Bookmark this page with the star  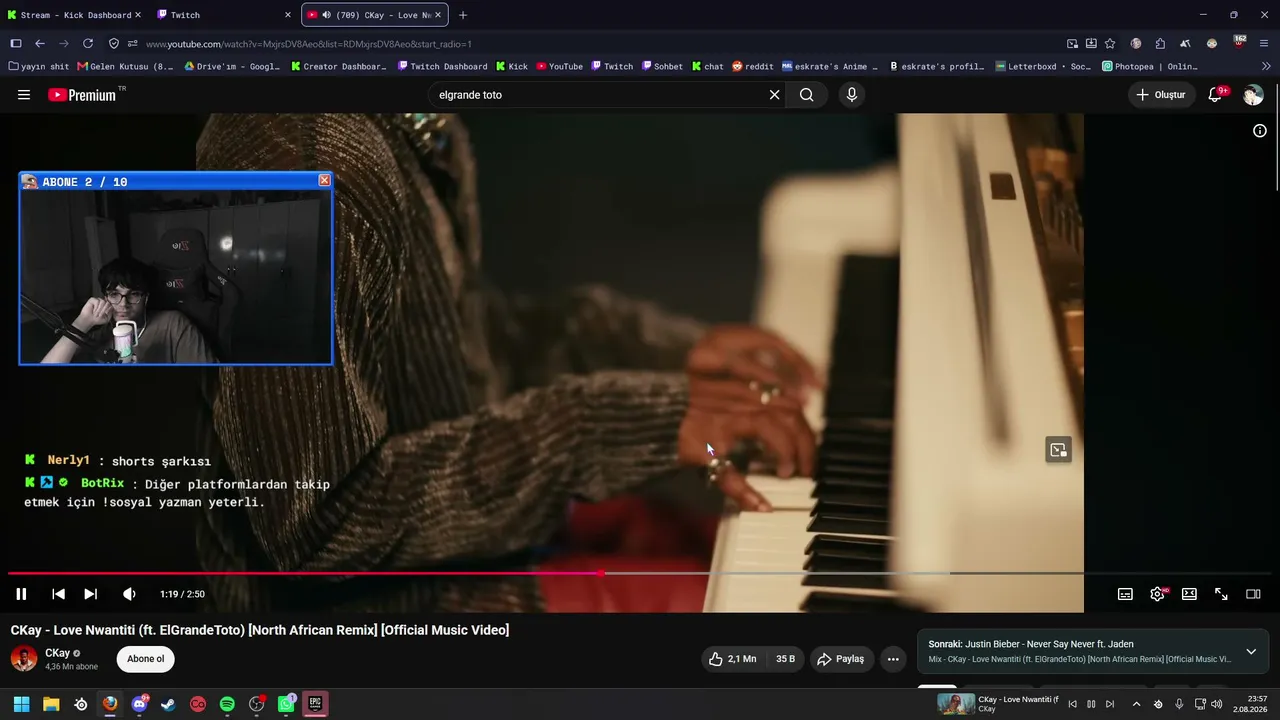[1110, 44]
